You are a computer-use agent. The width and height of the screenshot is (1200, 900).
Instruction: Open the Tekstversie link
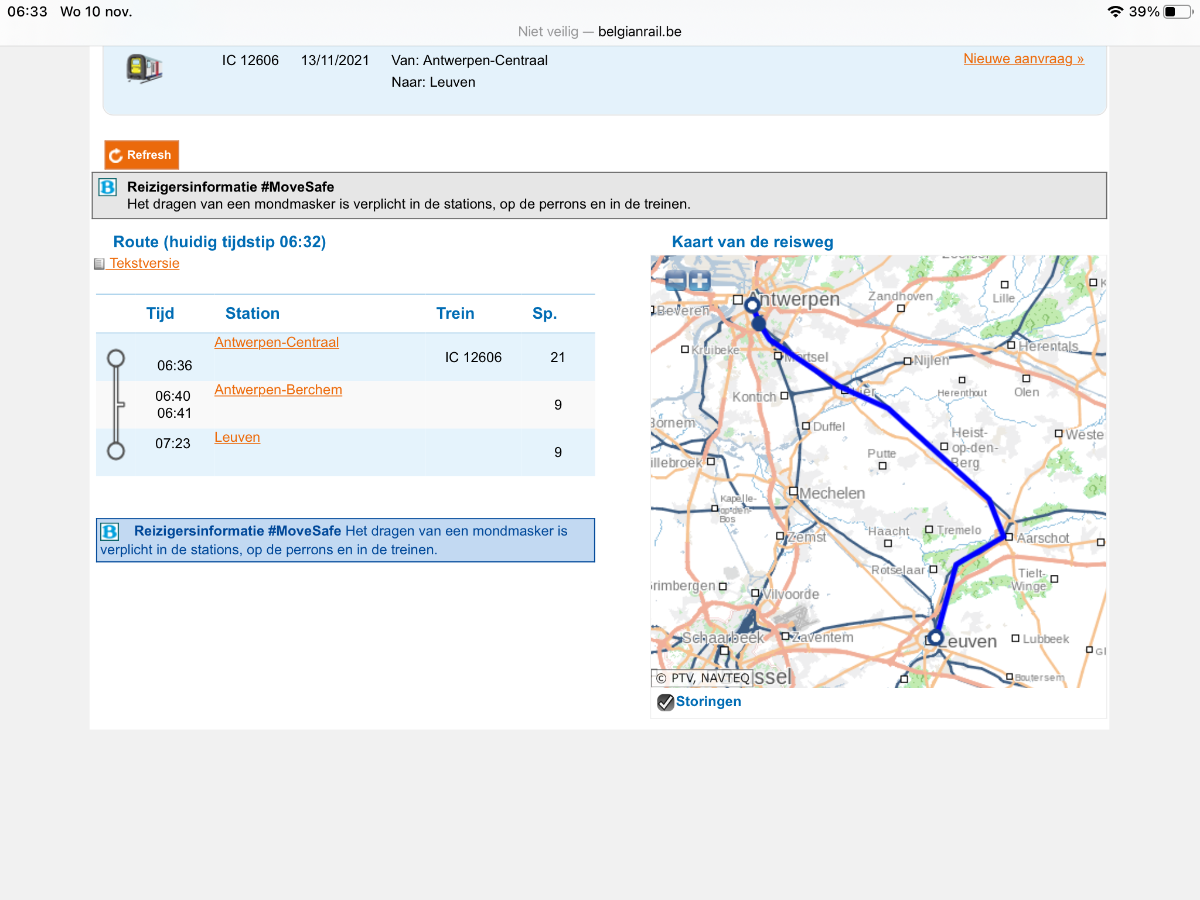click(x=144, y=263)
